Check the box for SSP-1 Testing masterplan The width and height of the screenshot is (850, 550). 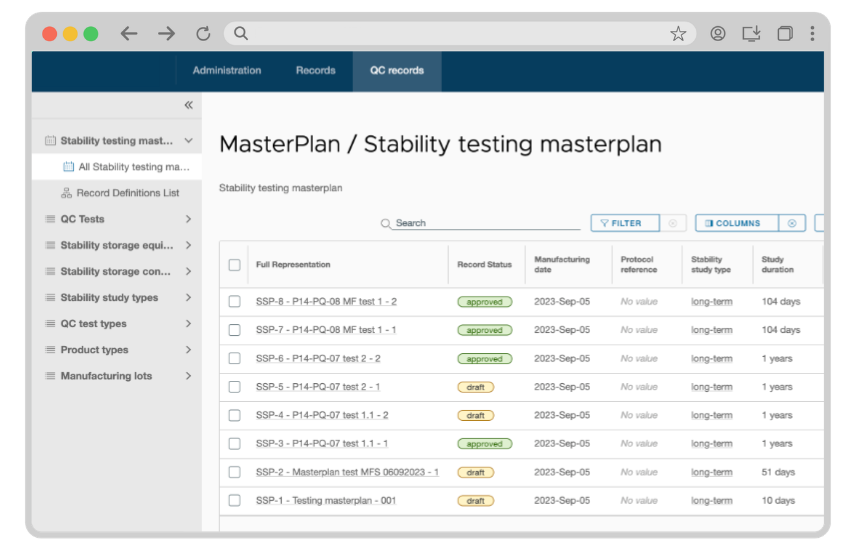[x=234, y=500]
